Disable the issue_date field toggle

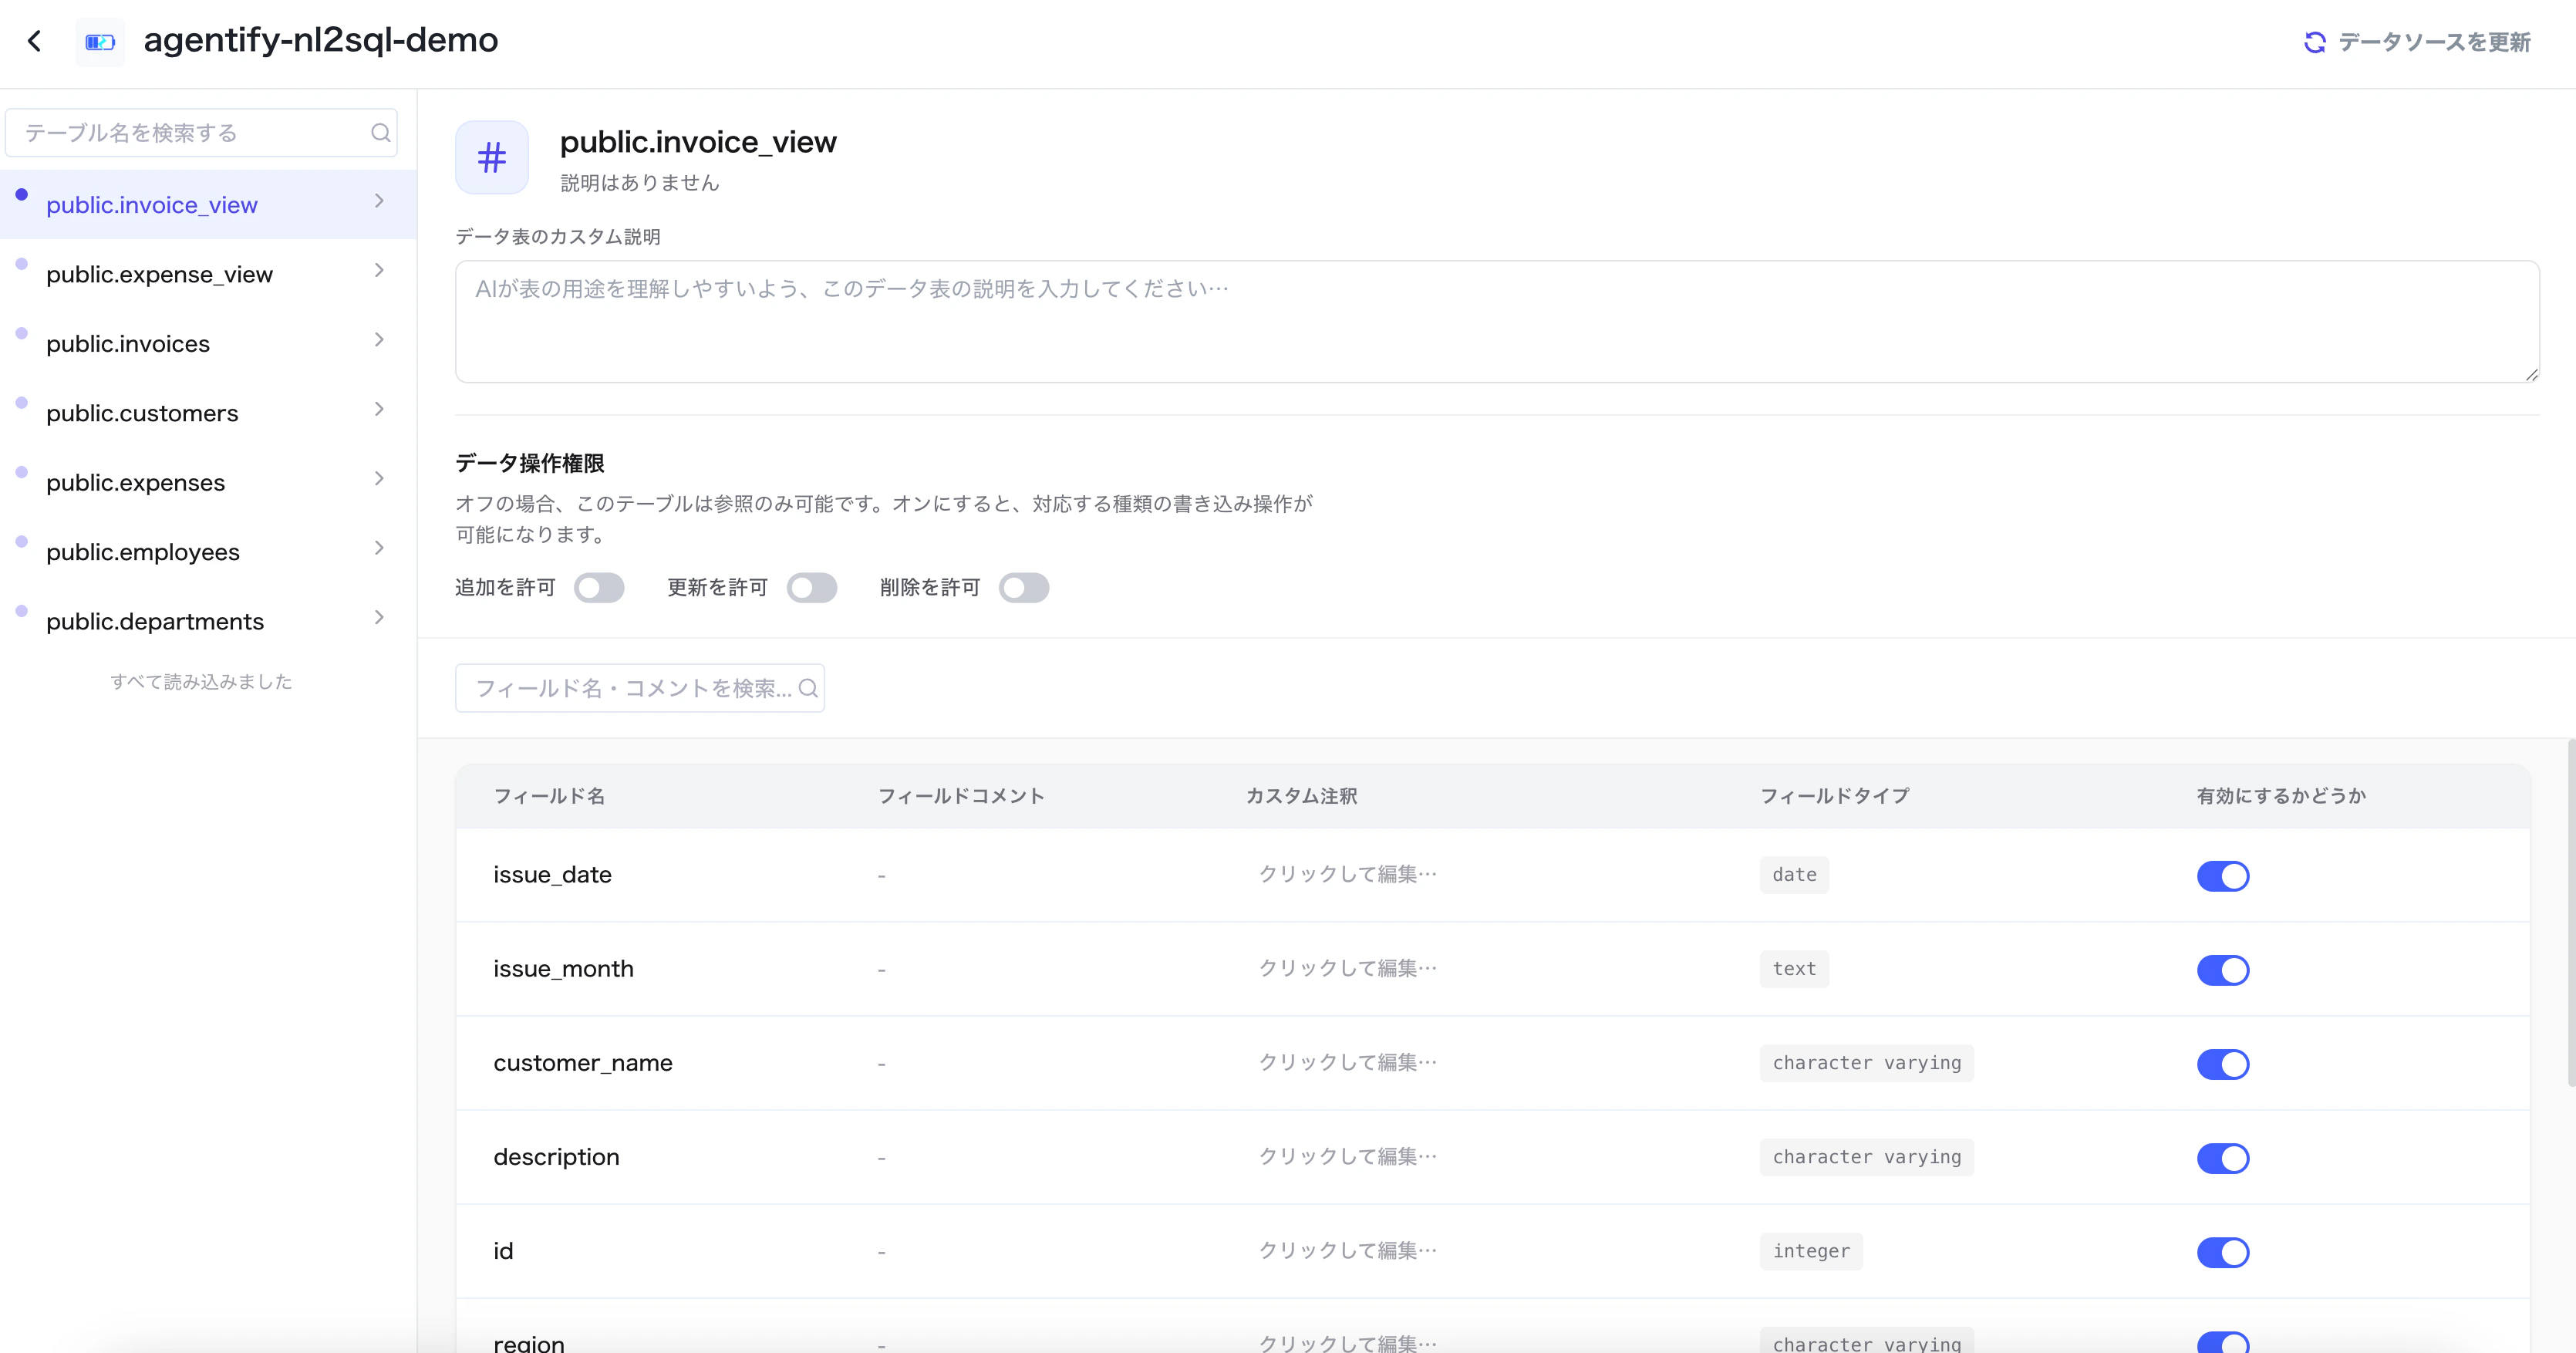(x=2223, y=876)
